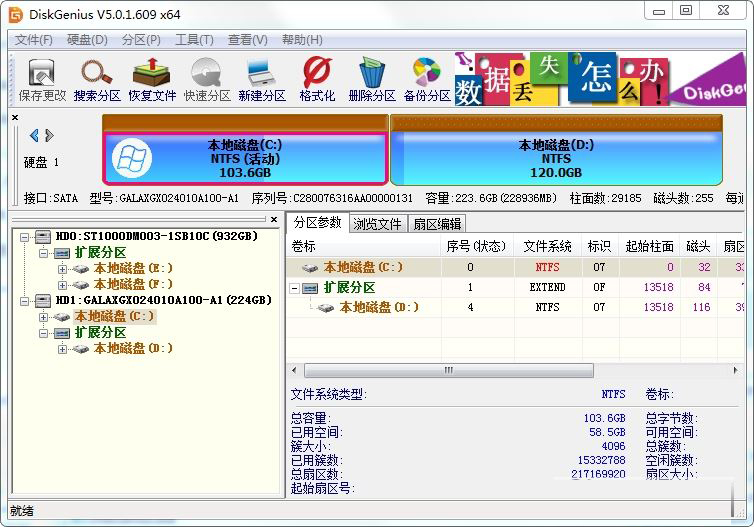Click the 文件系统 column header
The height and width of the screenshot is (527, 754).
547,246
